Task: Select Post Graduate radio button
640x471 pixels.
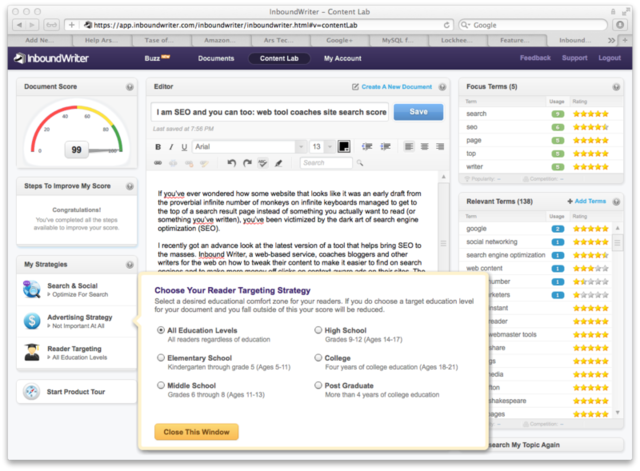Action: coord(318,385)
